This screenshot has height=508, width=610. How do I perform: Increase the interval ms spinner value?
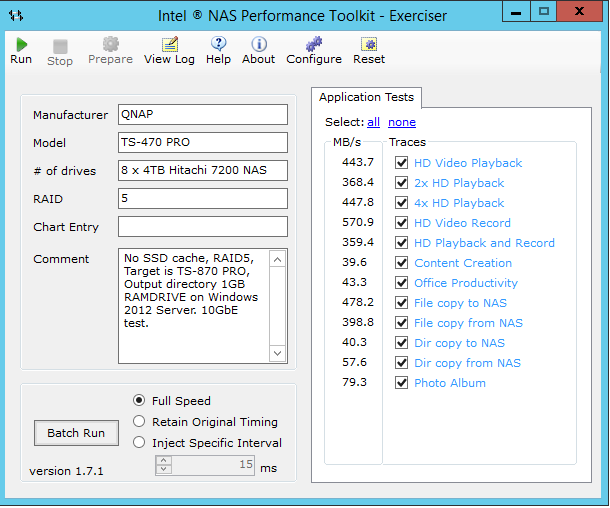pos(162,461)
